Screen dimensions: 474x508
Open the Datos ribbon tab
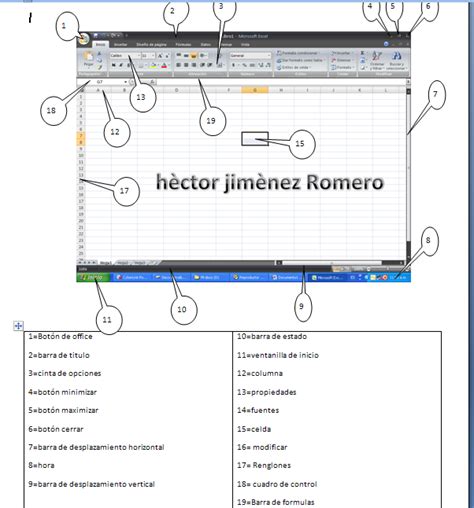[206, 44]
